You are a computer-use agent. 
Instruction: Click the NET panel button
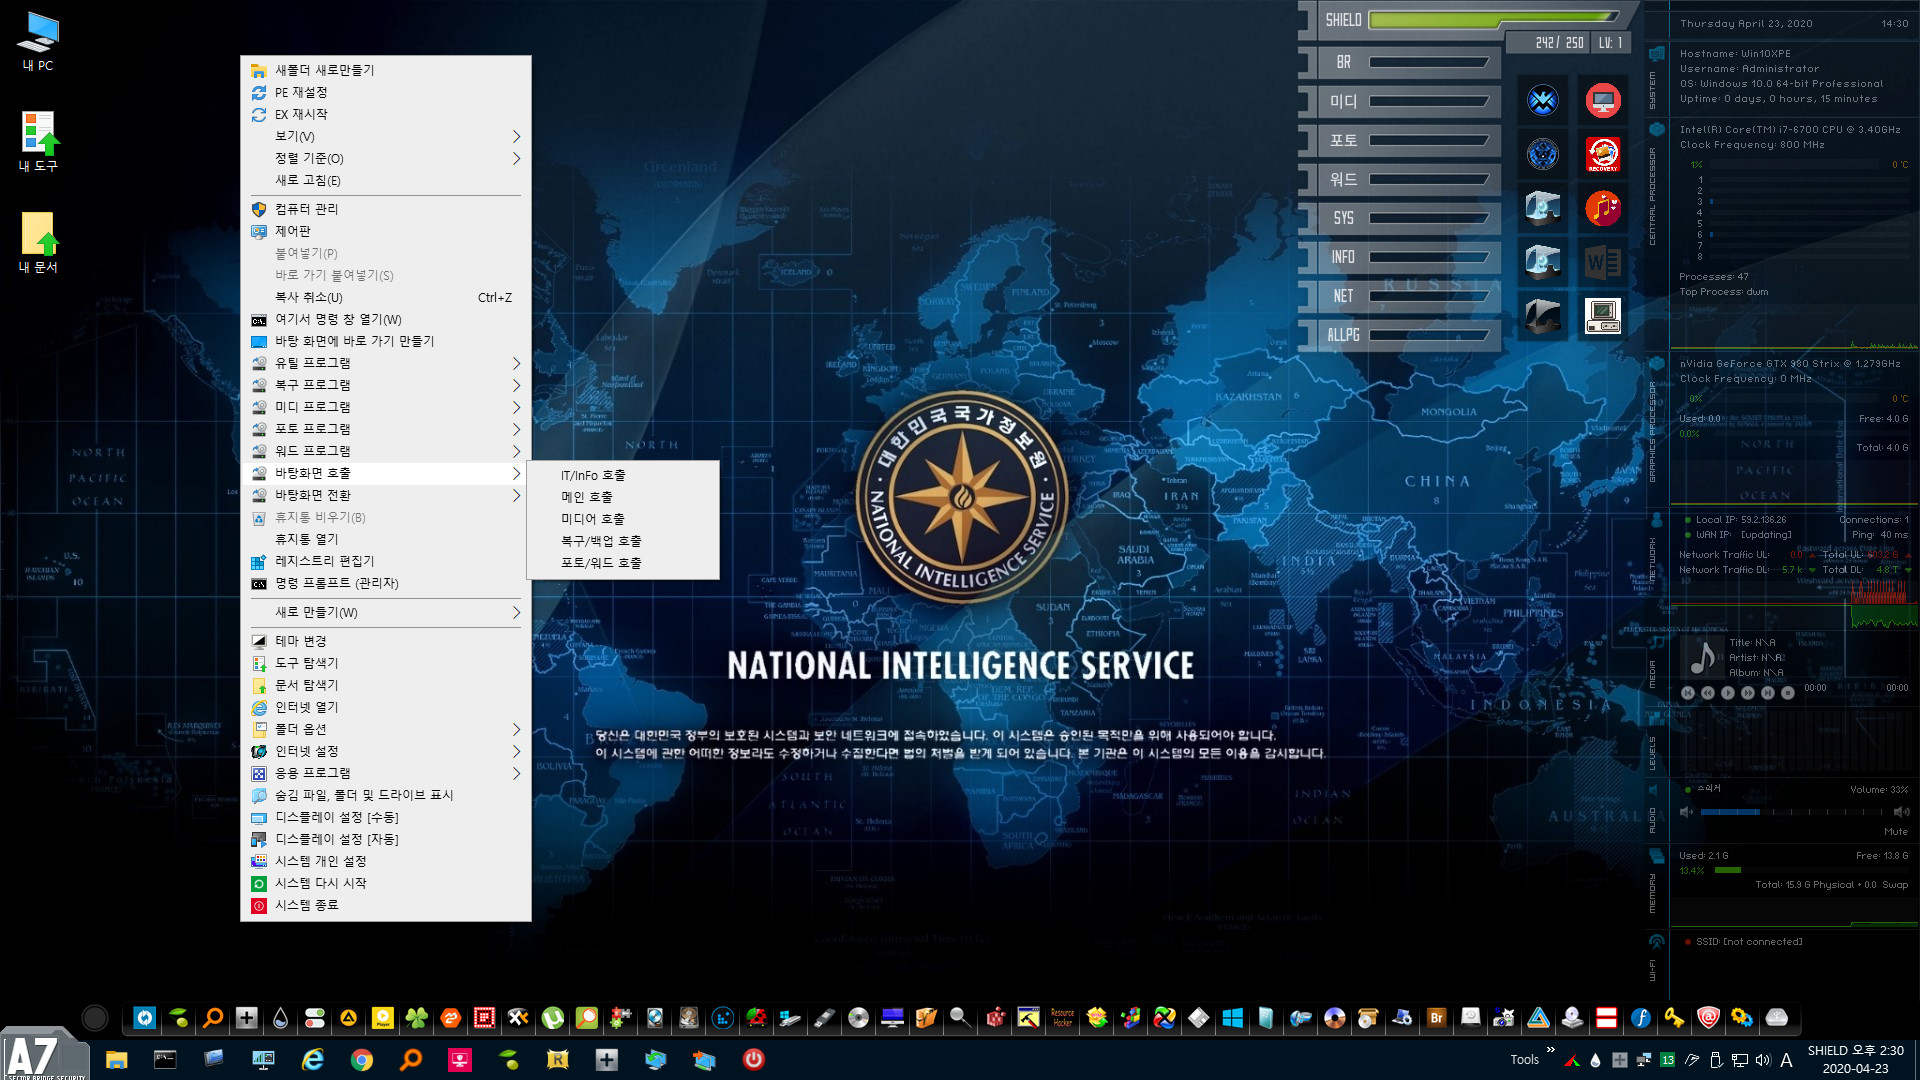click(x=1400, y=296)
